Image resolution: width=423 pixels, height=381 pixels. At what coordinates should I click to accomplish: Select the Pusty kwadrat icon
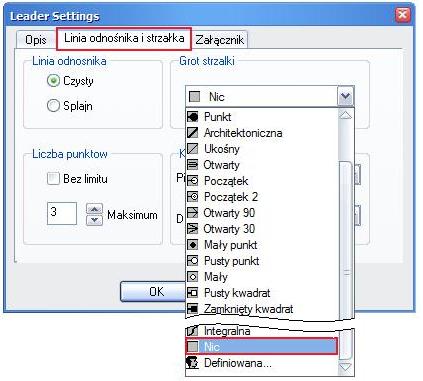pos(193,293)
